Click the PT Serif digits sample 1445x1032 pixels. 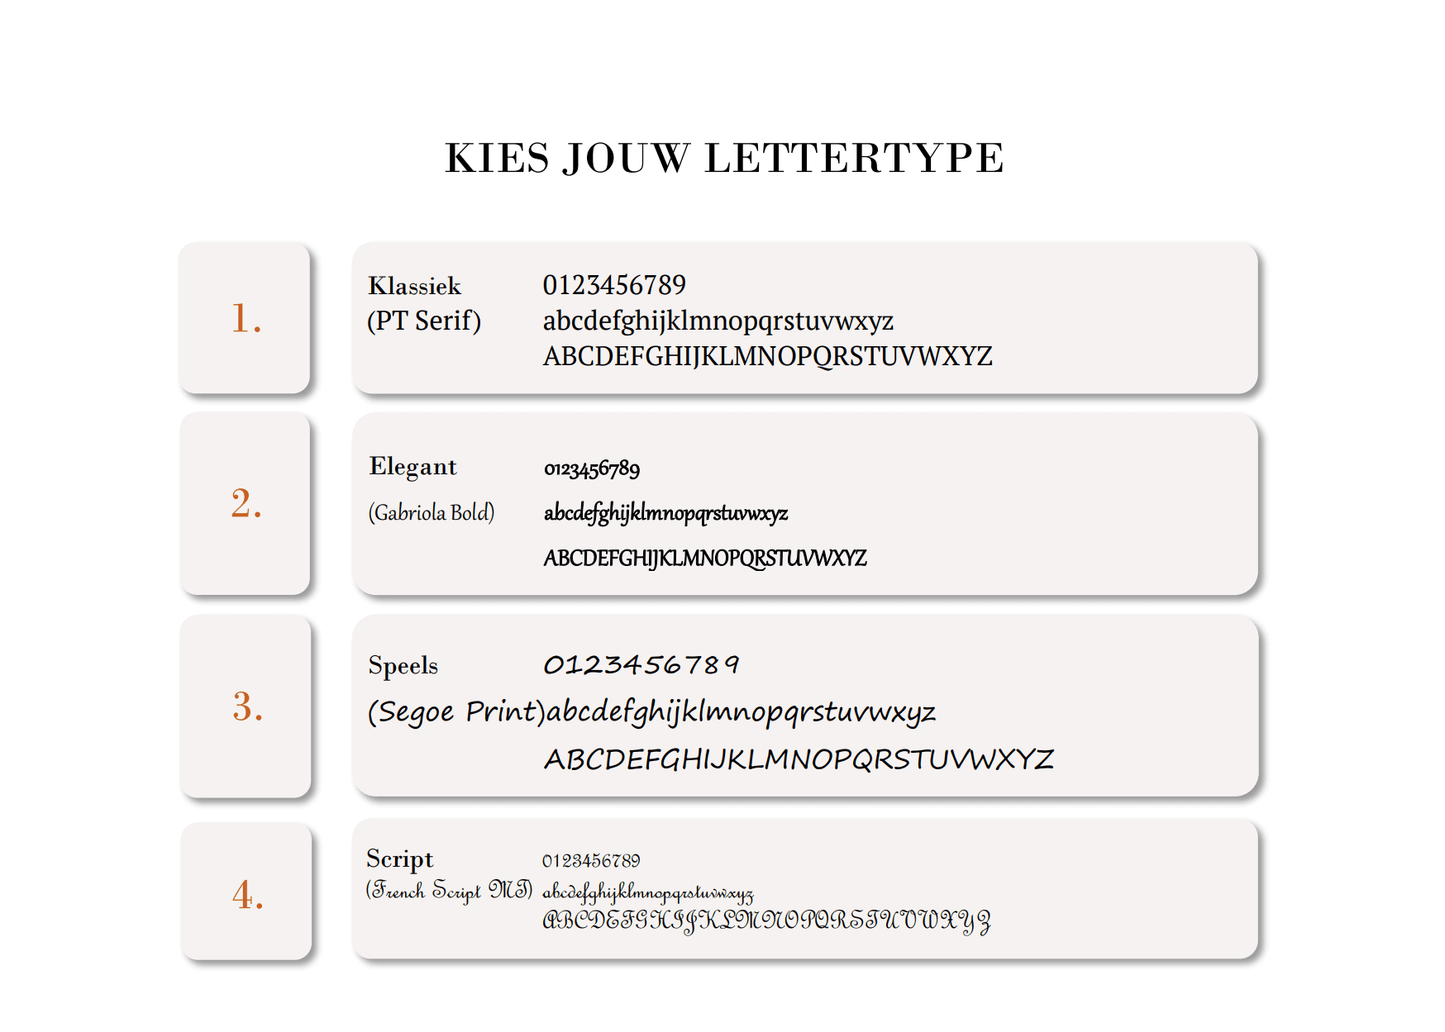614,286
